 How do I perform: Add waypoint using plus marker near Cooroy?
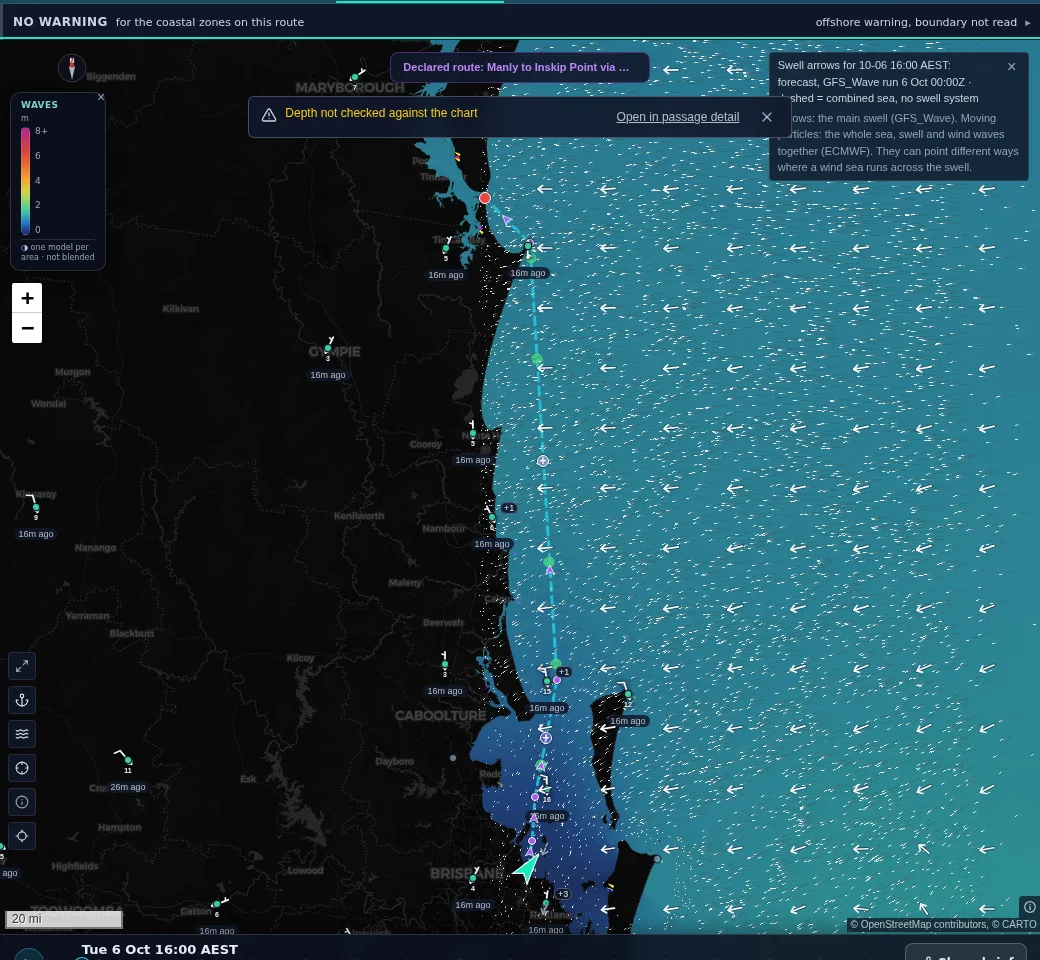click(x=543, y=460)
